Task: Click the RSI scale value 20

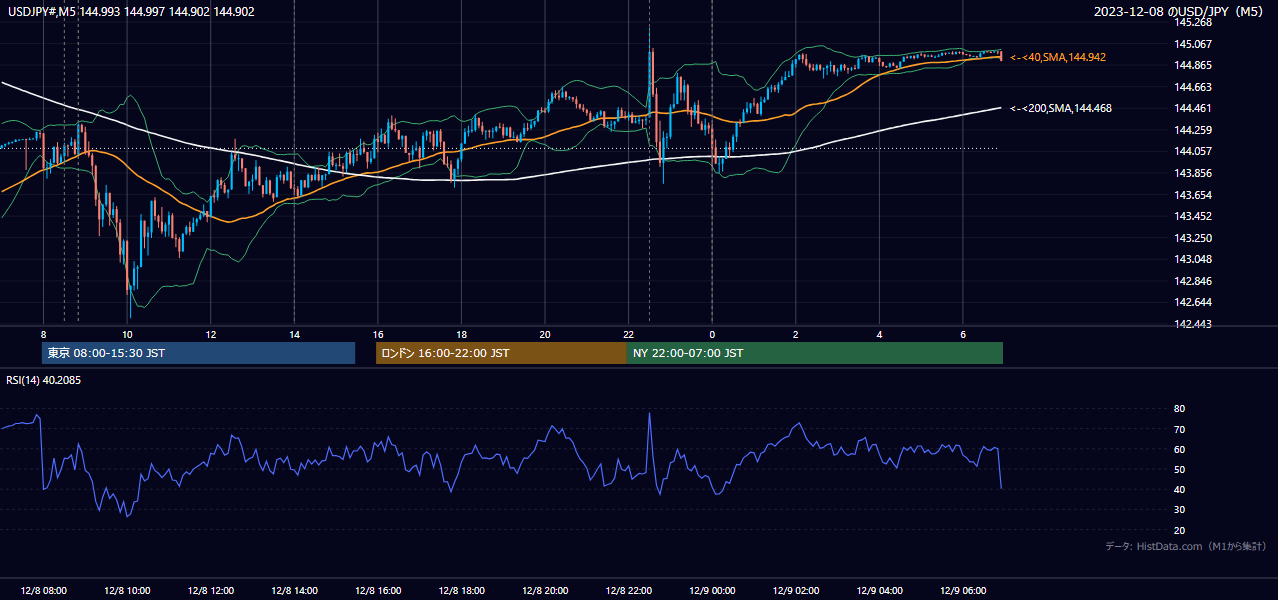Action: [x=1180, y=531]
